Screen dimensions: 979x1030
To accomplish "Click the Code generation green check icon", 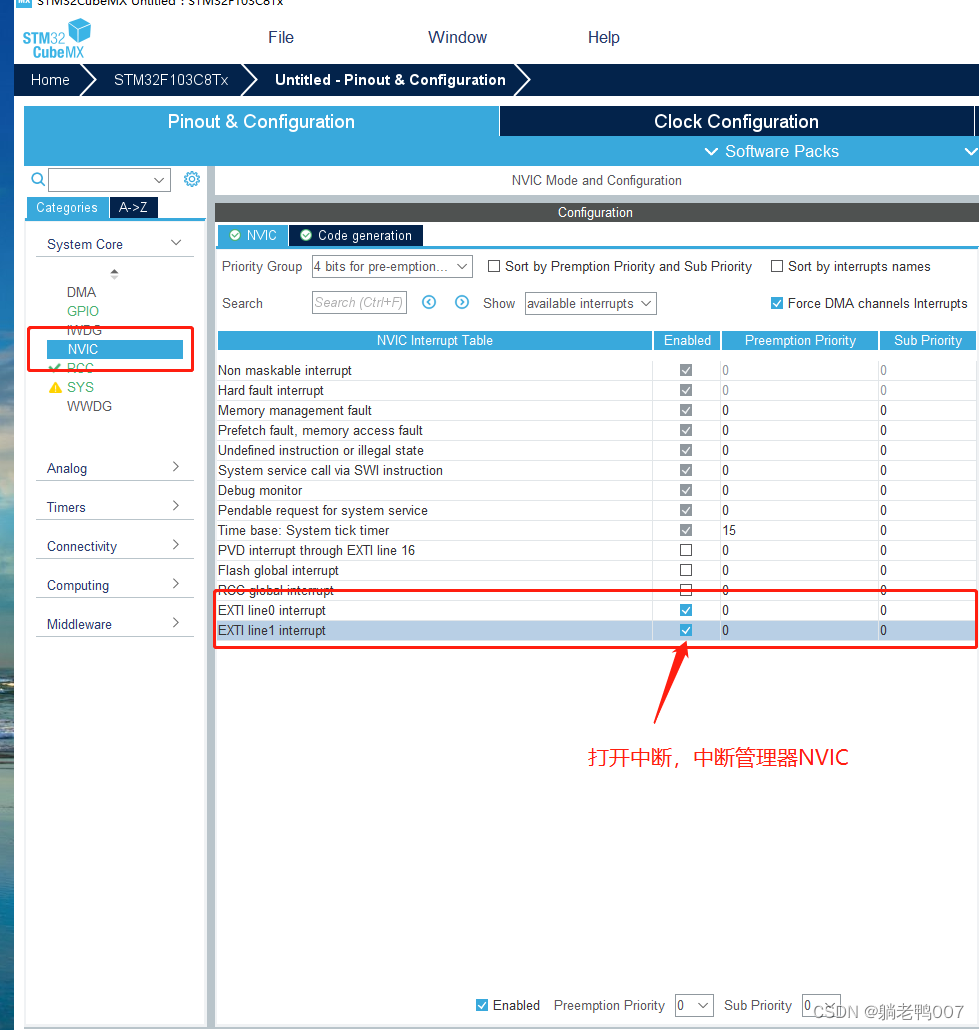I will [x=306, y=235].
